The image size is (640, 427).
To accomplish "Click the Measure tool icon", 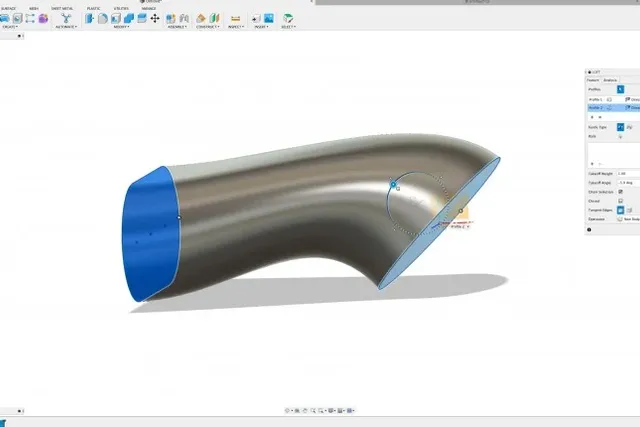I will (x=235, y=18).
